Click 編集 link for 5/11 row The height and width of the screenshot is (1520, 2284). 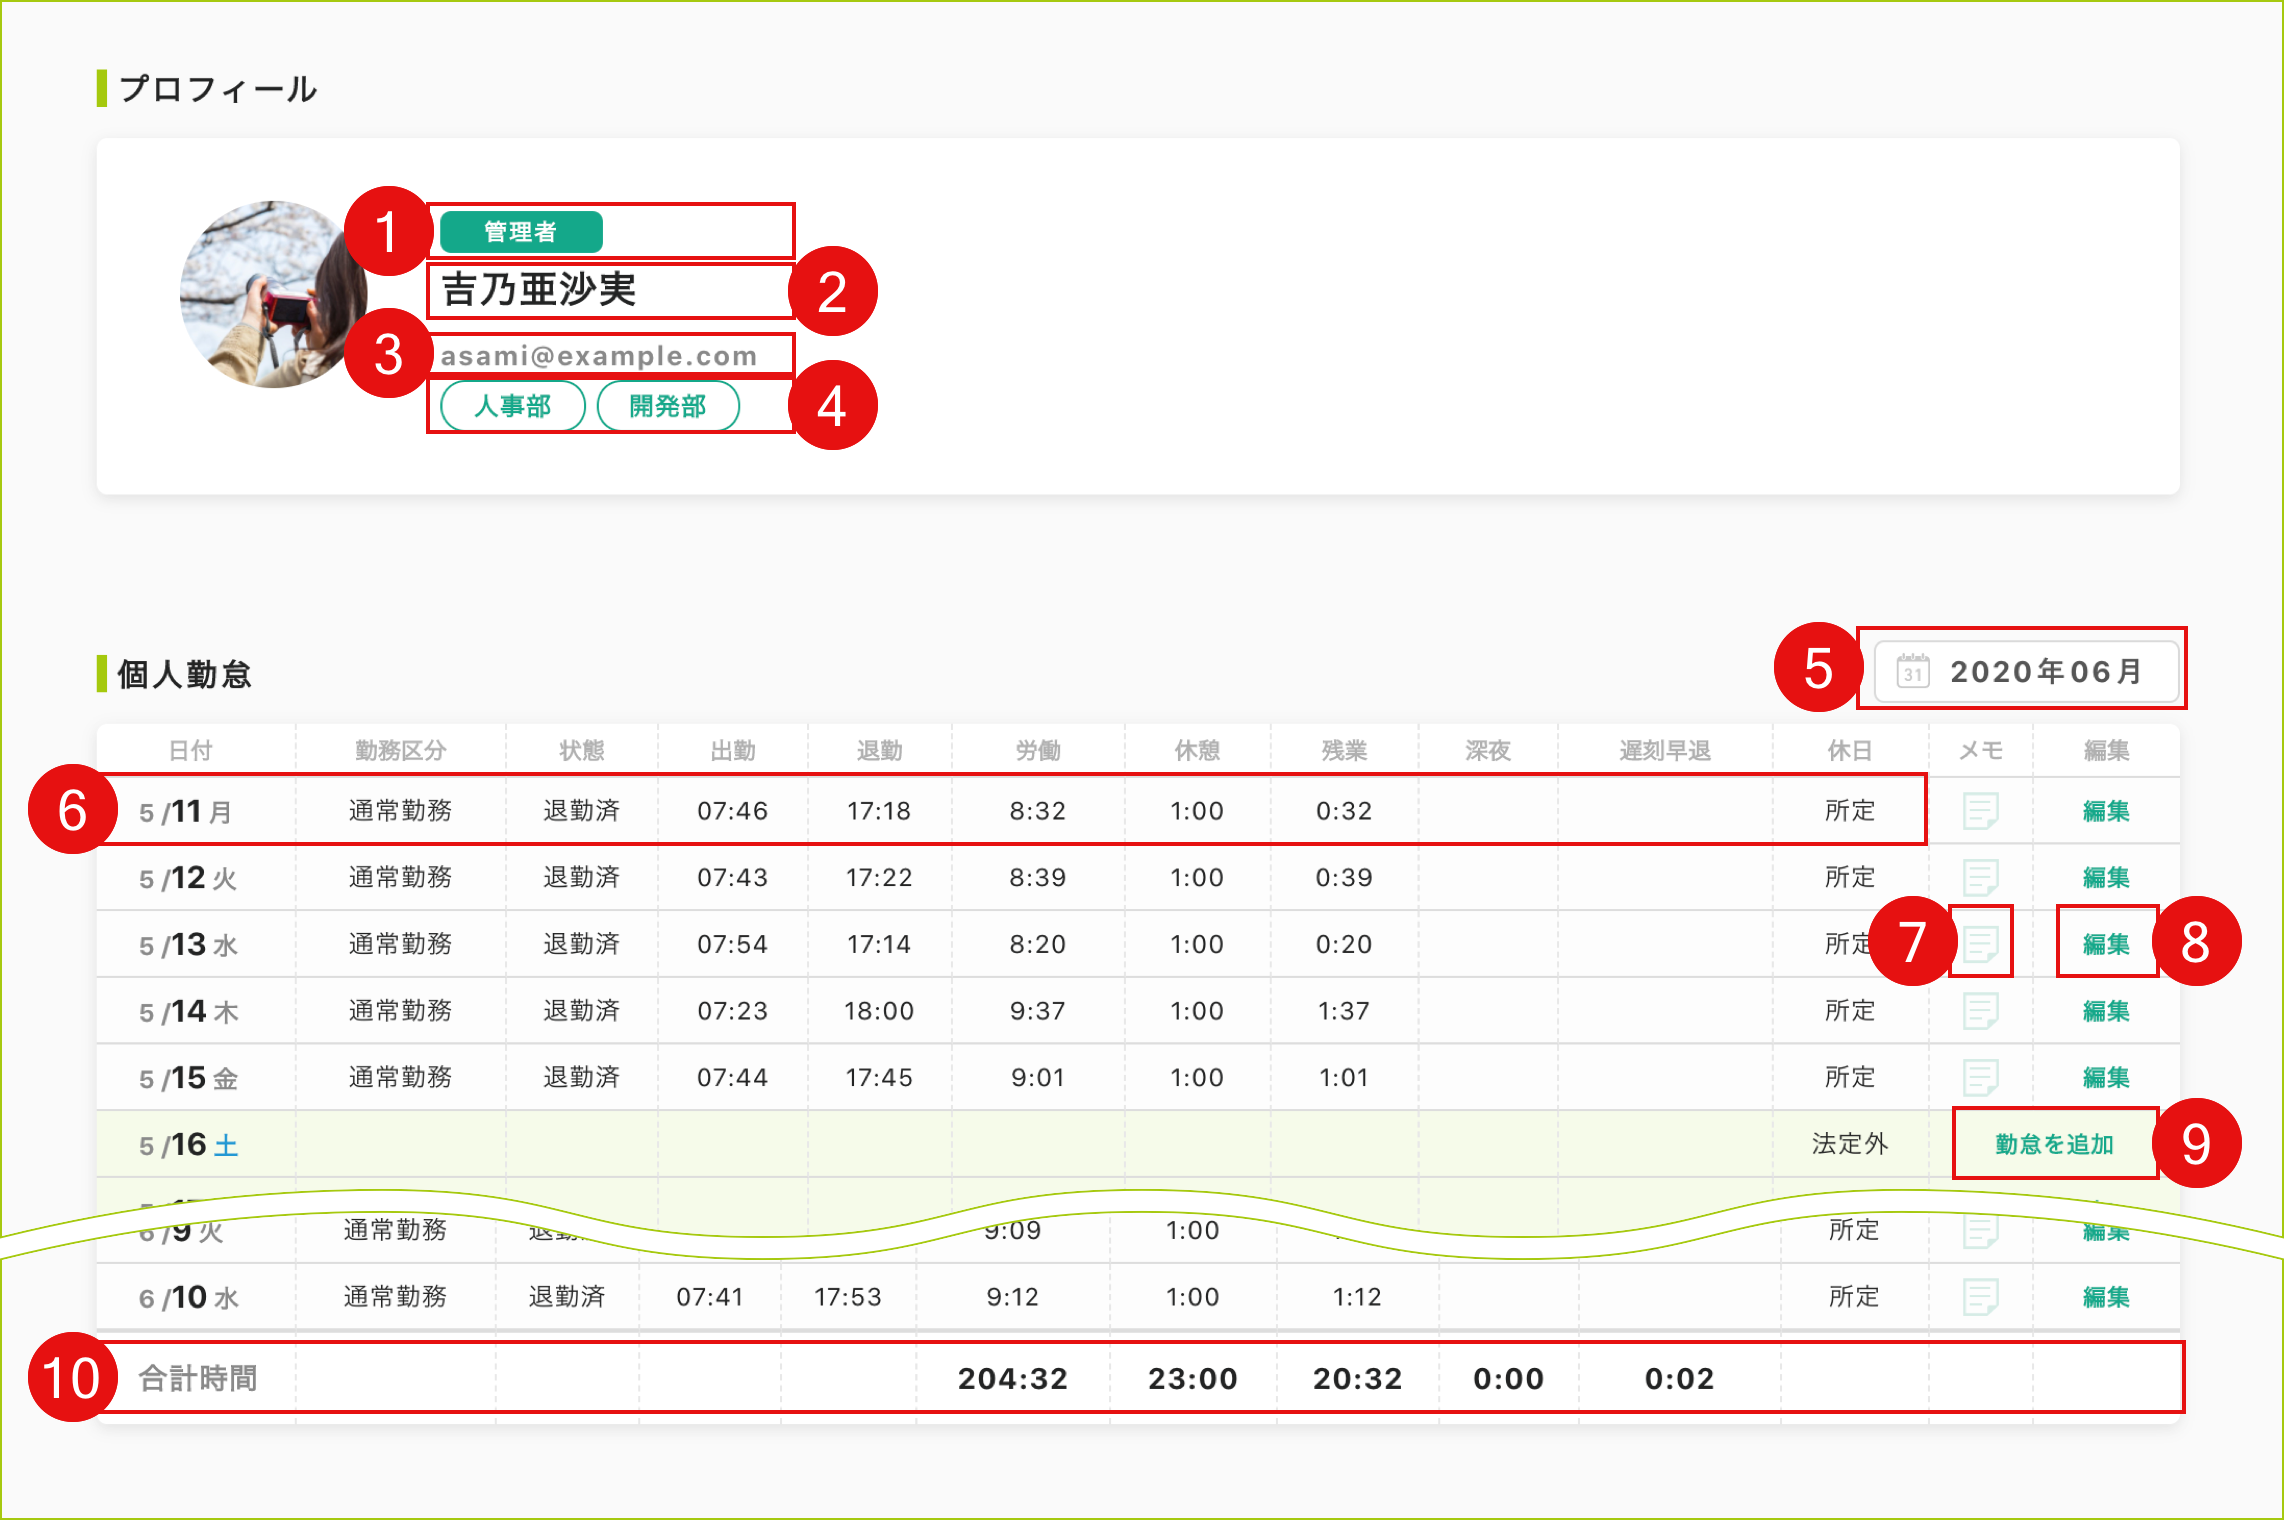(x=2105, y=811)
